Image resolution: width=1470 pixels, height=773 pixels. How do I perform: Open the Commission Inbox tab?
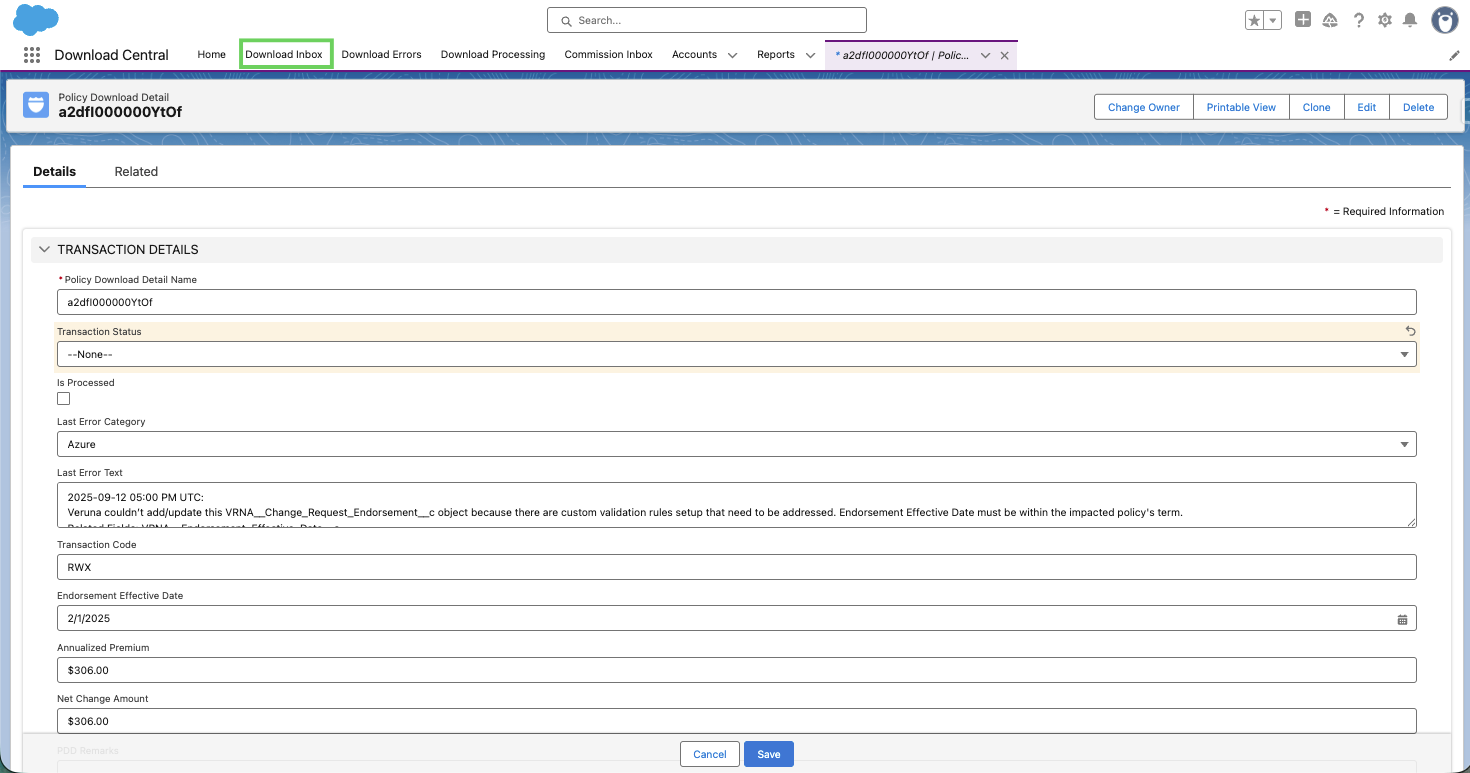tap(608, 55)
